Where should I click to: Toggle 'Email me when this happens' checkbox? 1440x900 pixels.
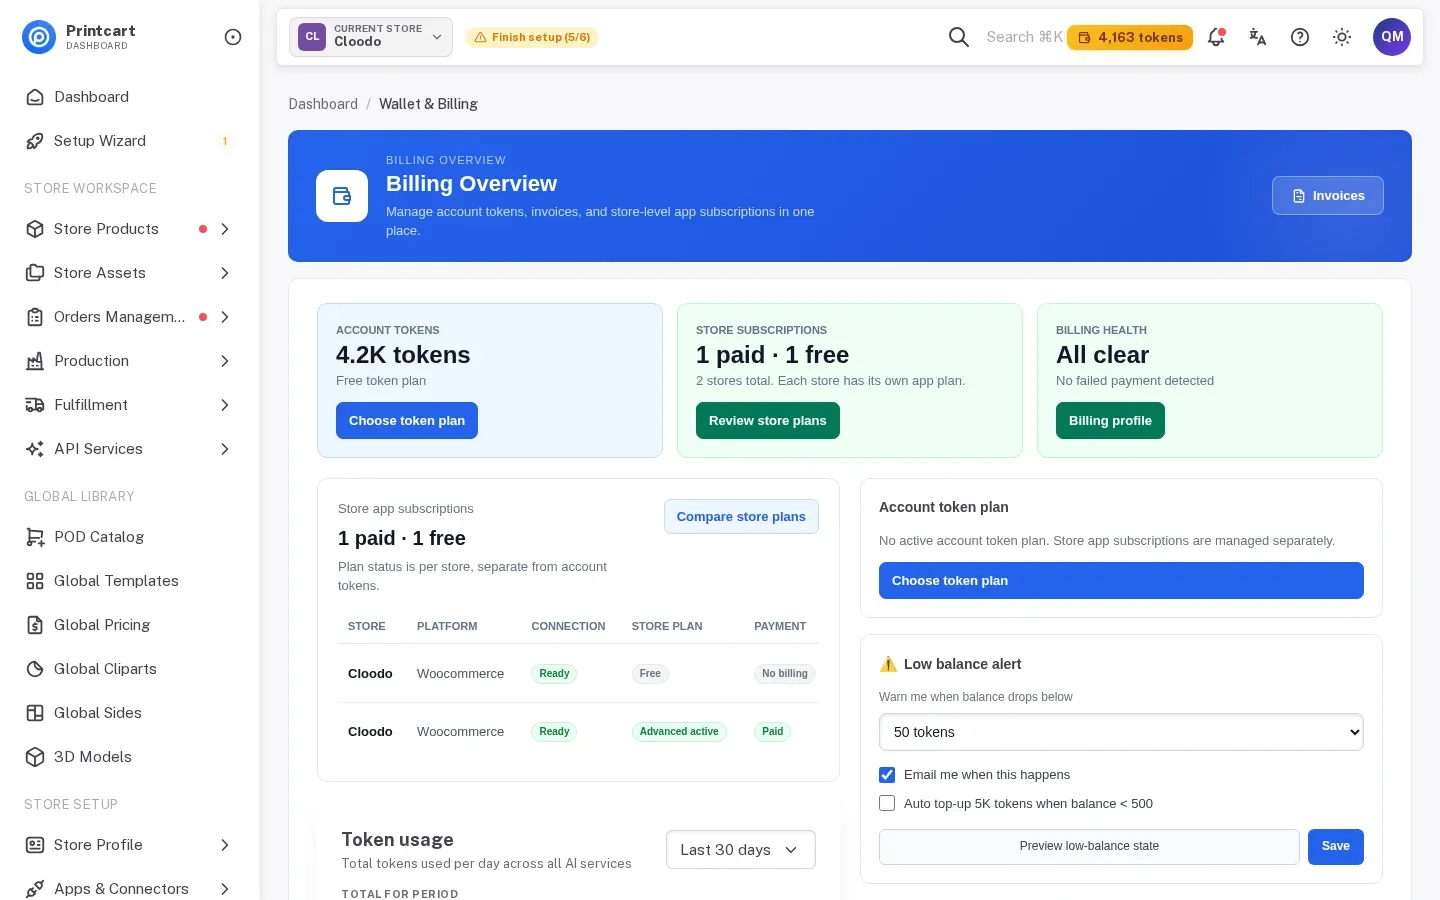click(887, 775)
